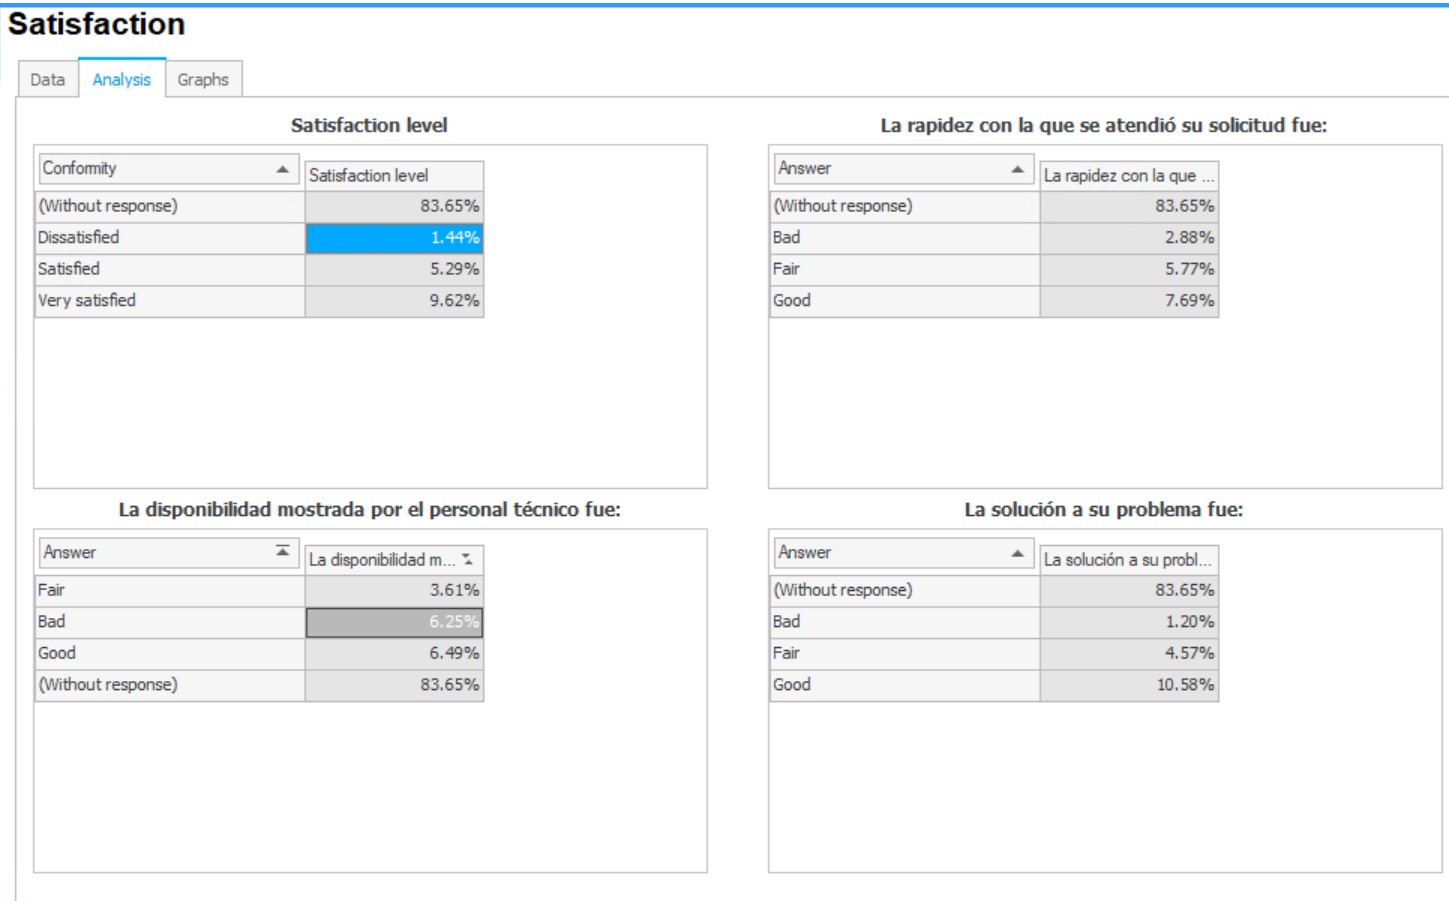Image resolution: width=1449 pixels, height=901 pixels.
Task: Click sort arrow in the rapidez Answer header
Action: [1017, 169]
